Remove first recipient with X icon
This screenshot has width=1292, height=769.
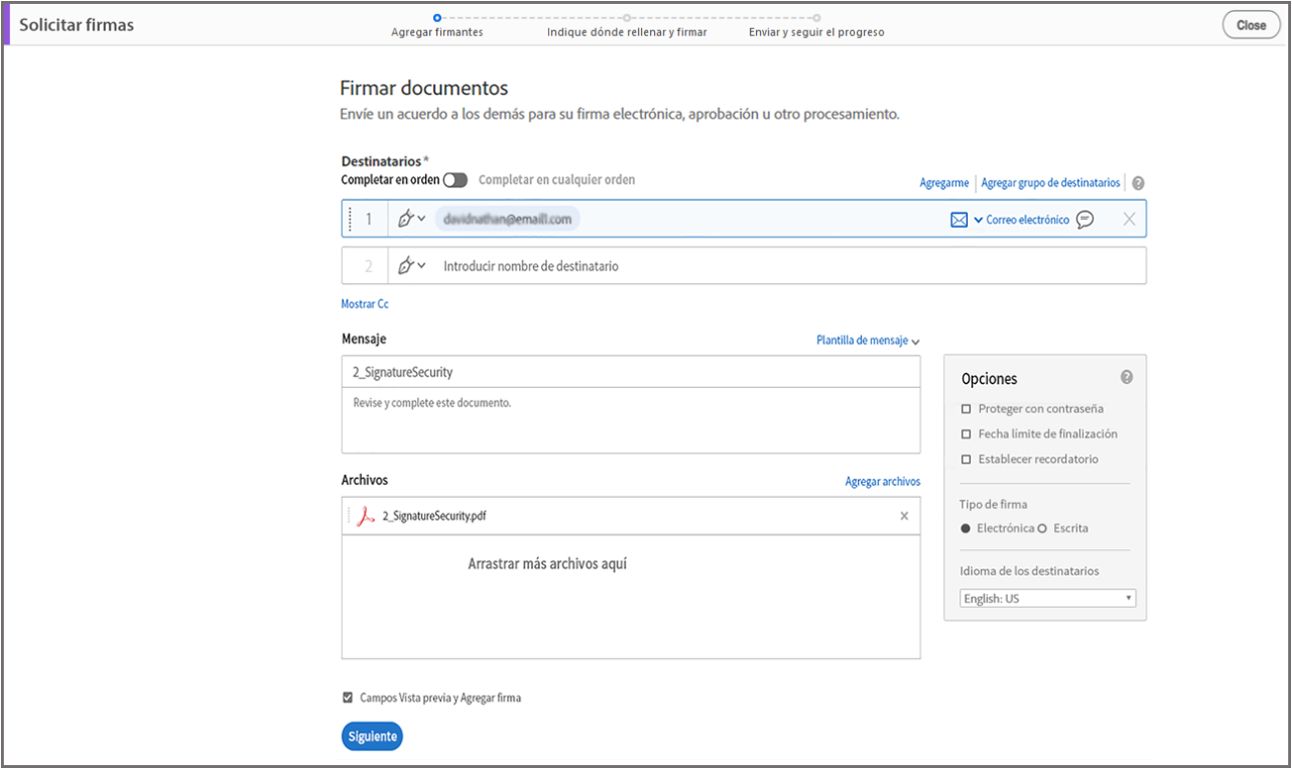click(x=1128, y=220)
